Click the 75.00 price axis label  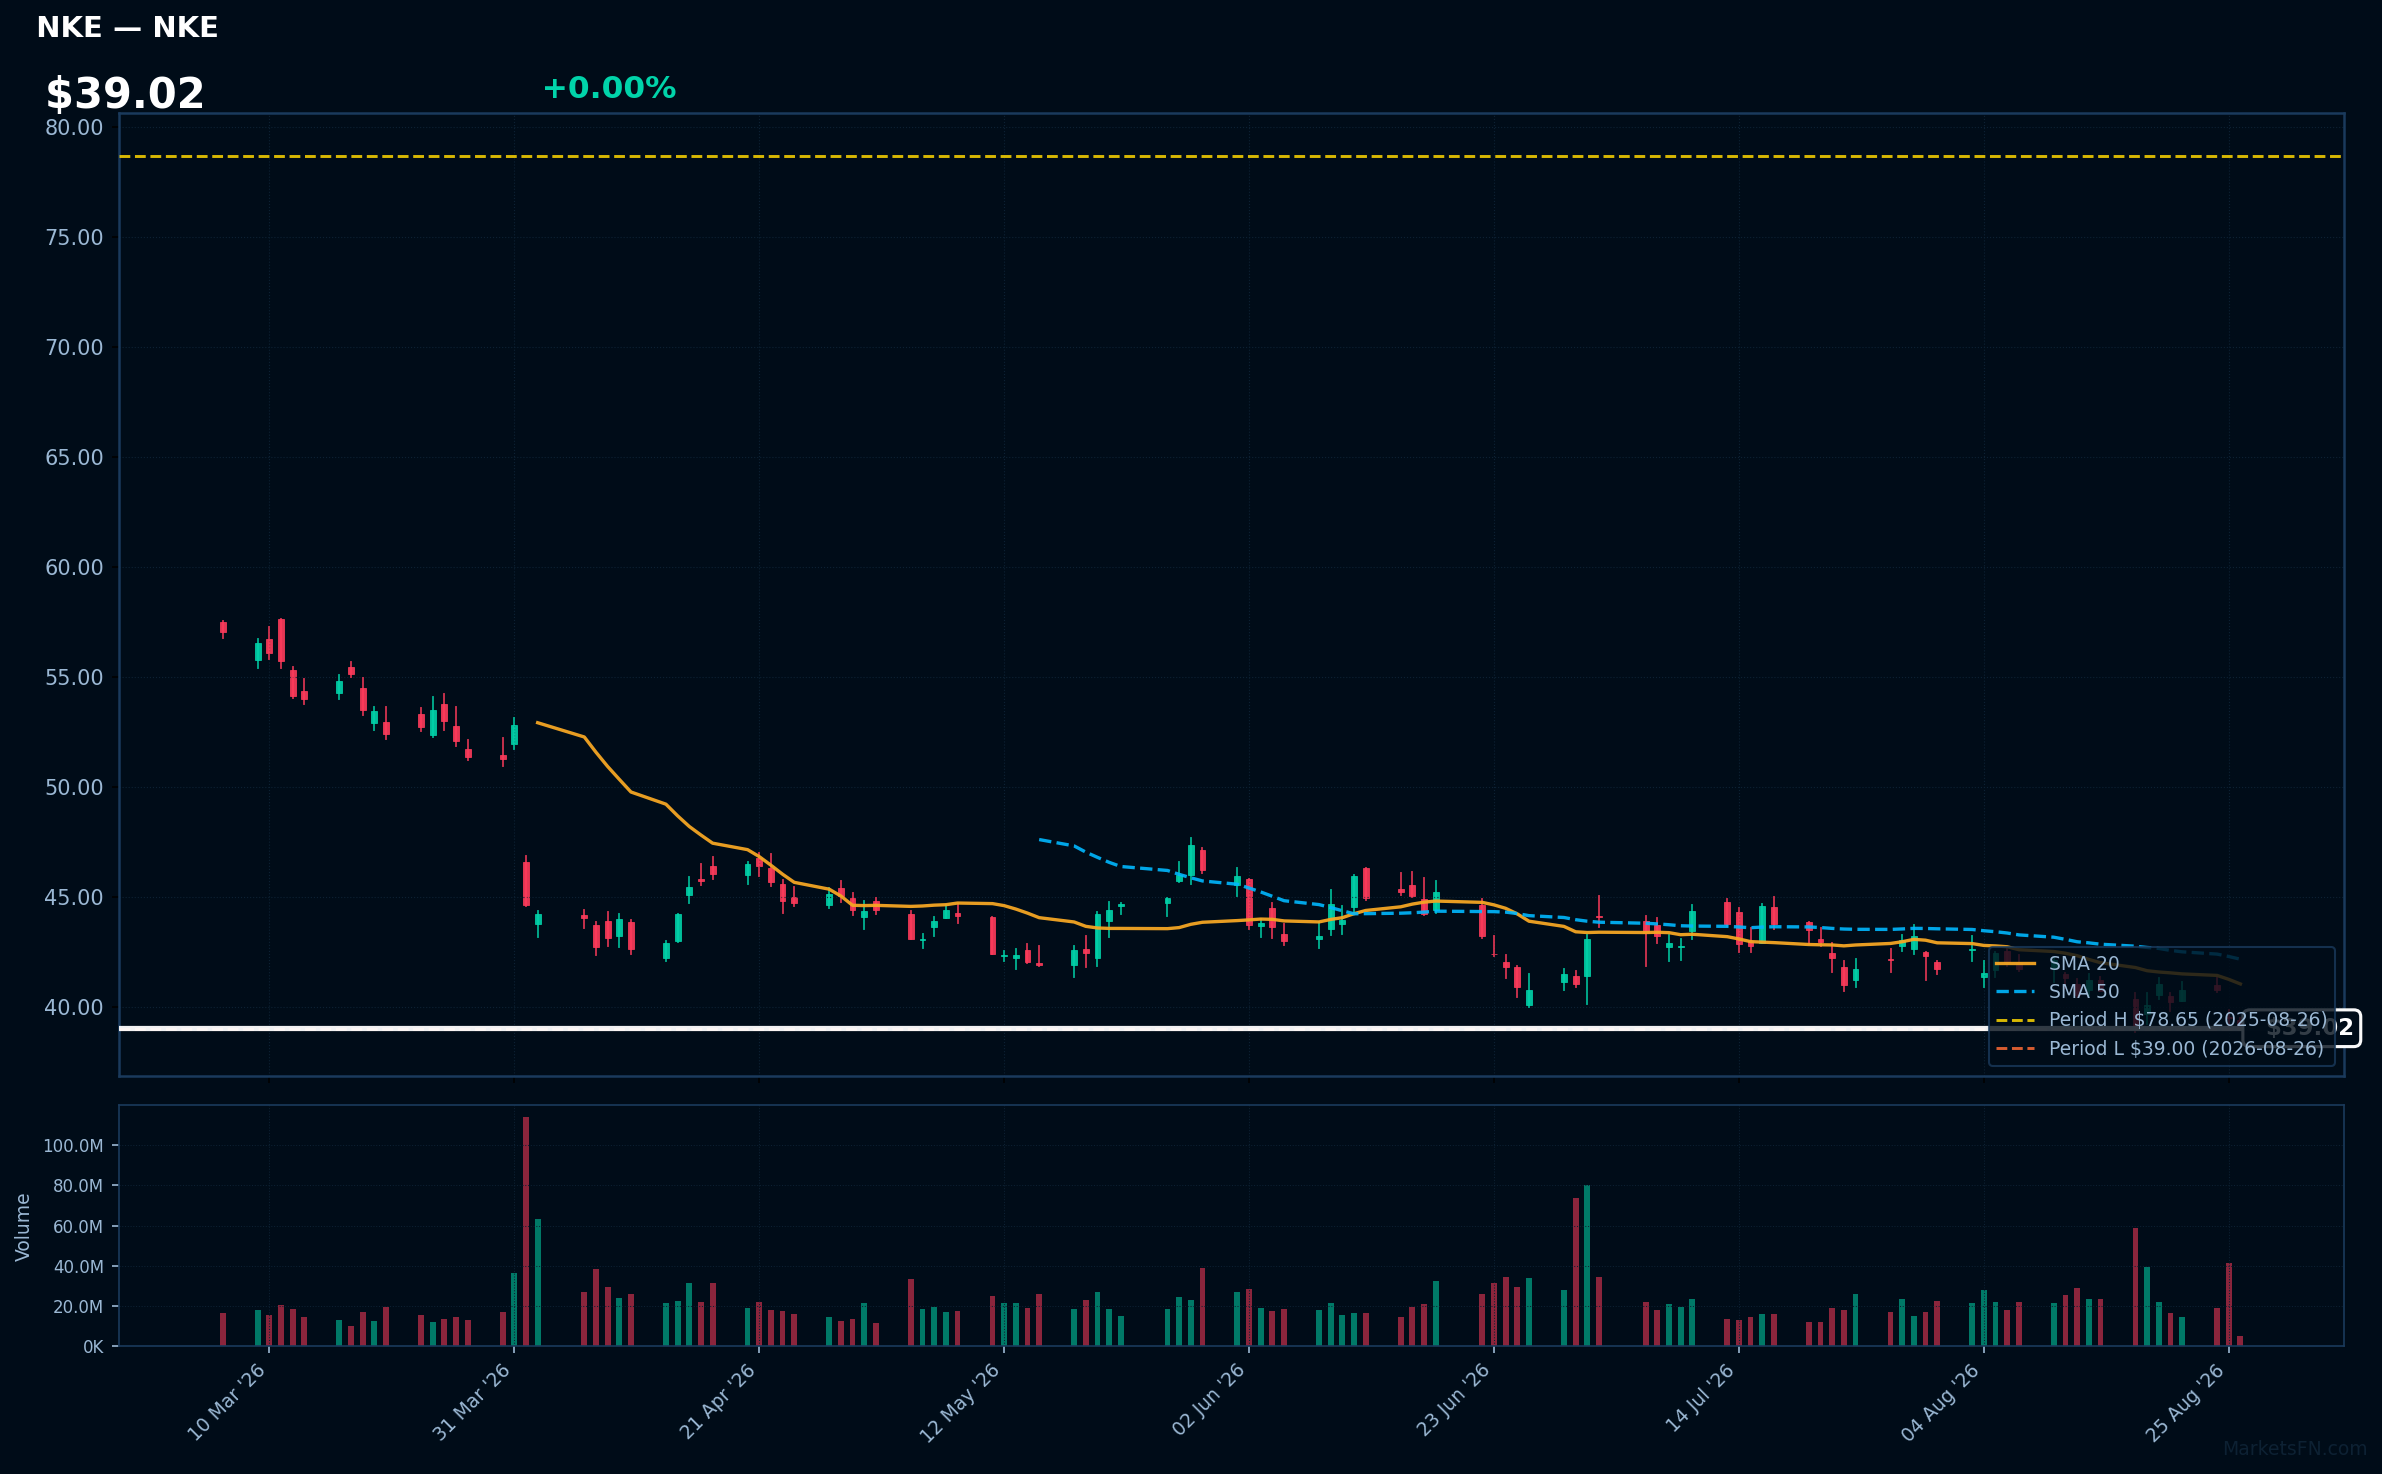pos(74,237)
